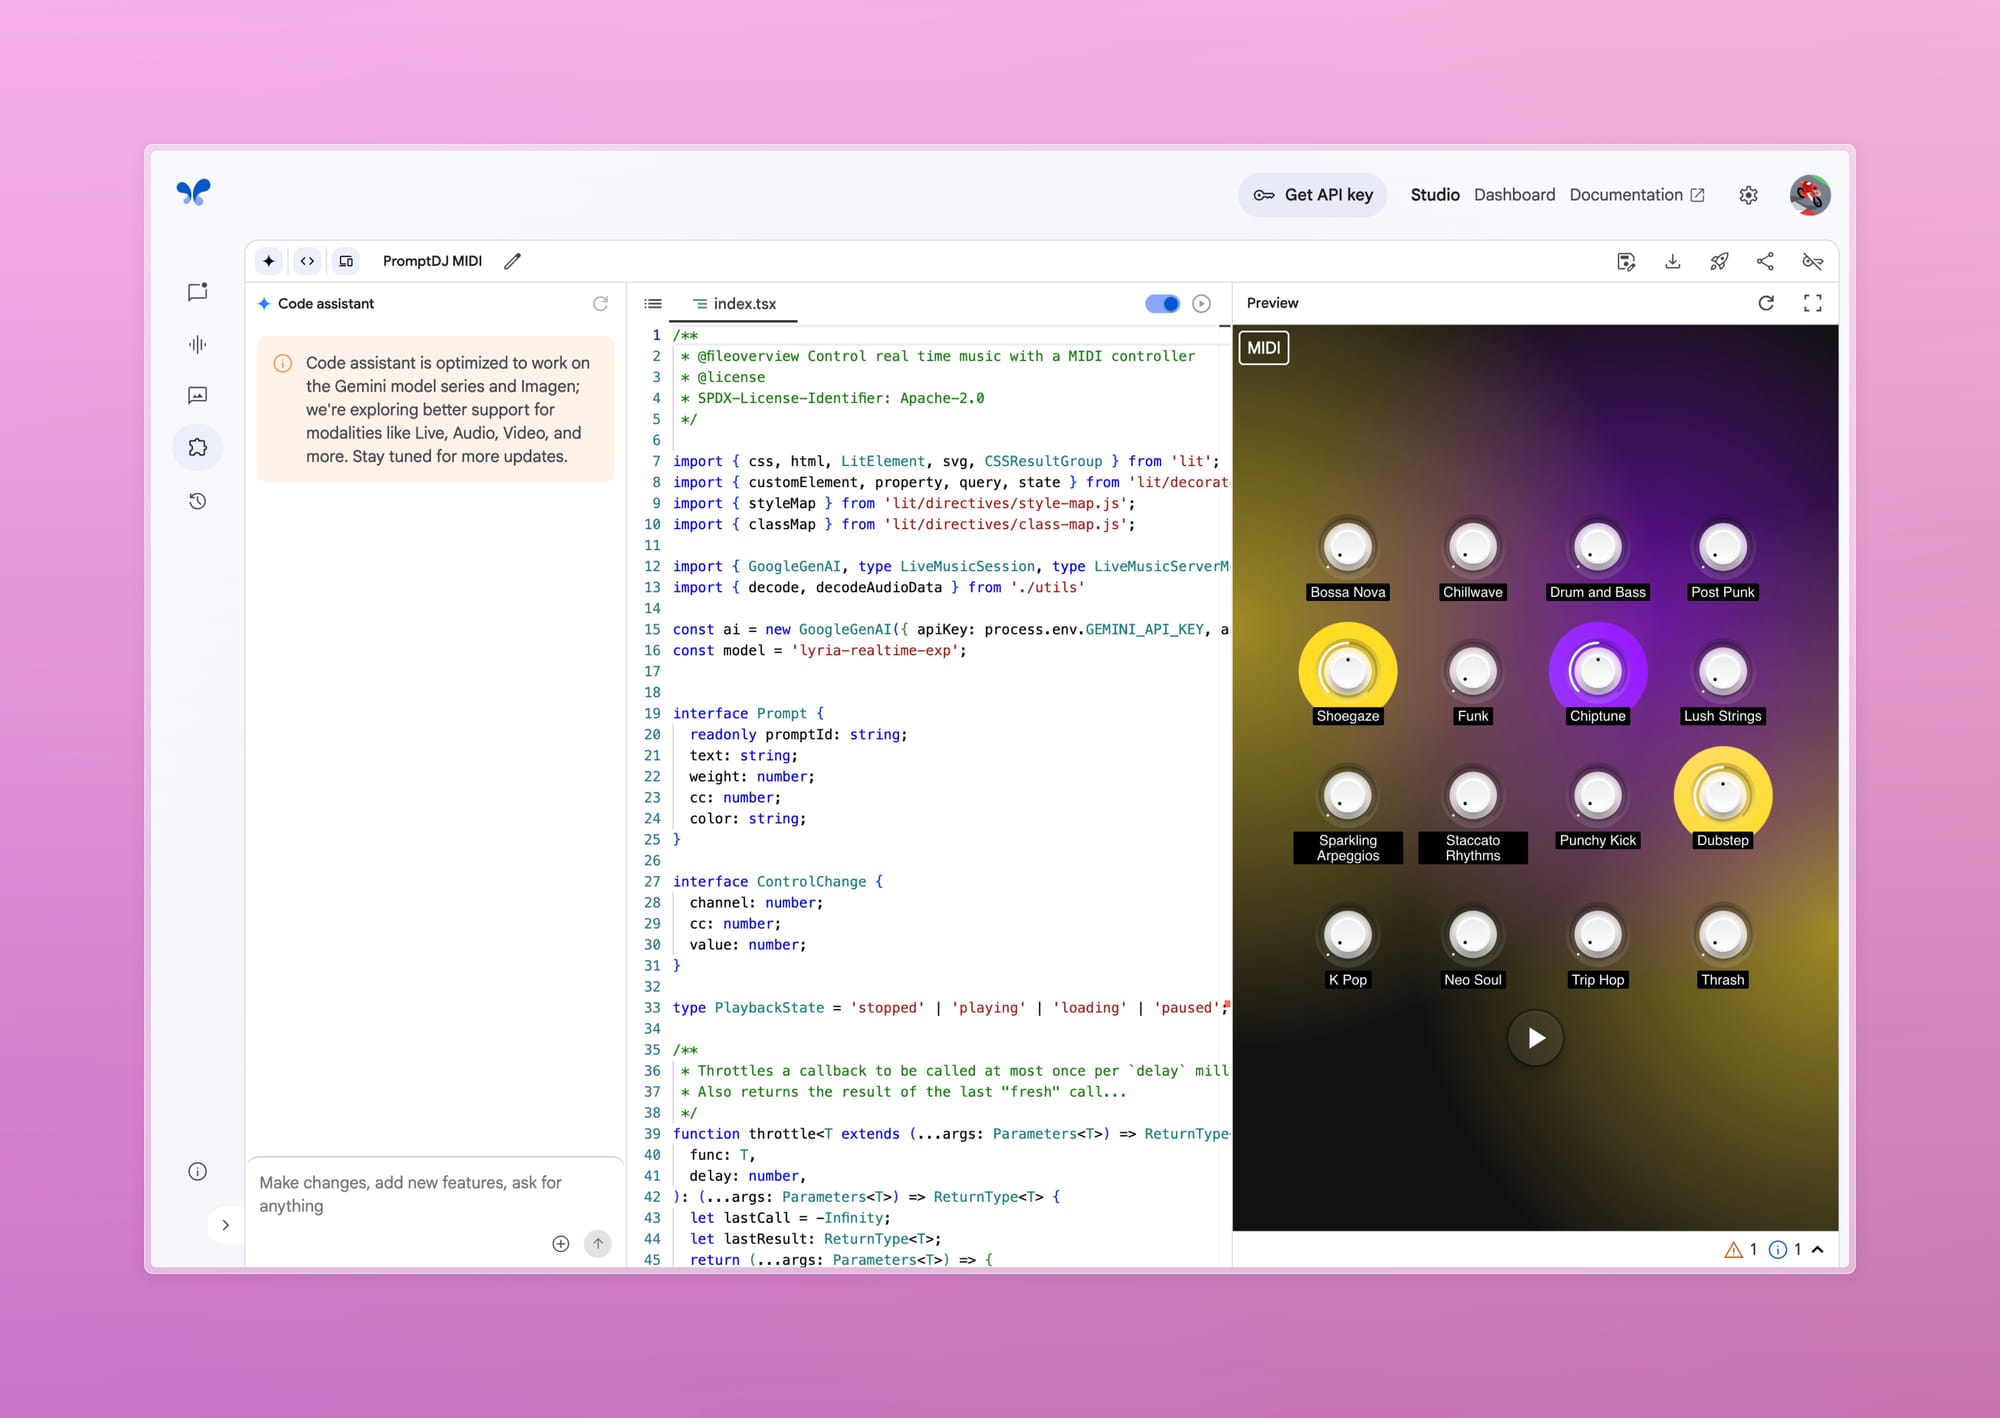2000x1418 pixels.
Task: Share the PromptDJ MIDI app
Action: click(x=1765, y=261)
